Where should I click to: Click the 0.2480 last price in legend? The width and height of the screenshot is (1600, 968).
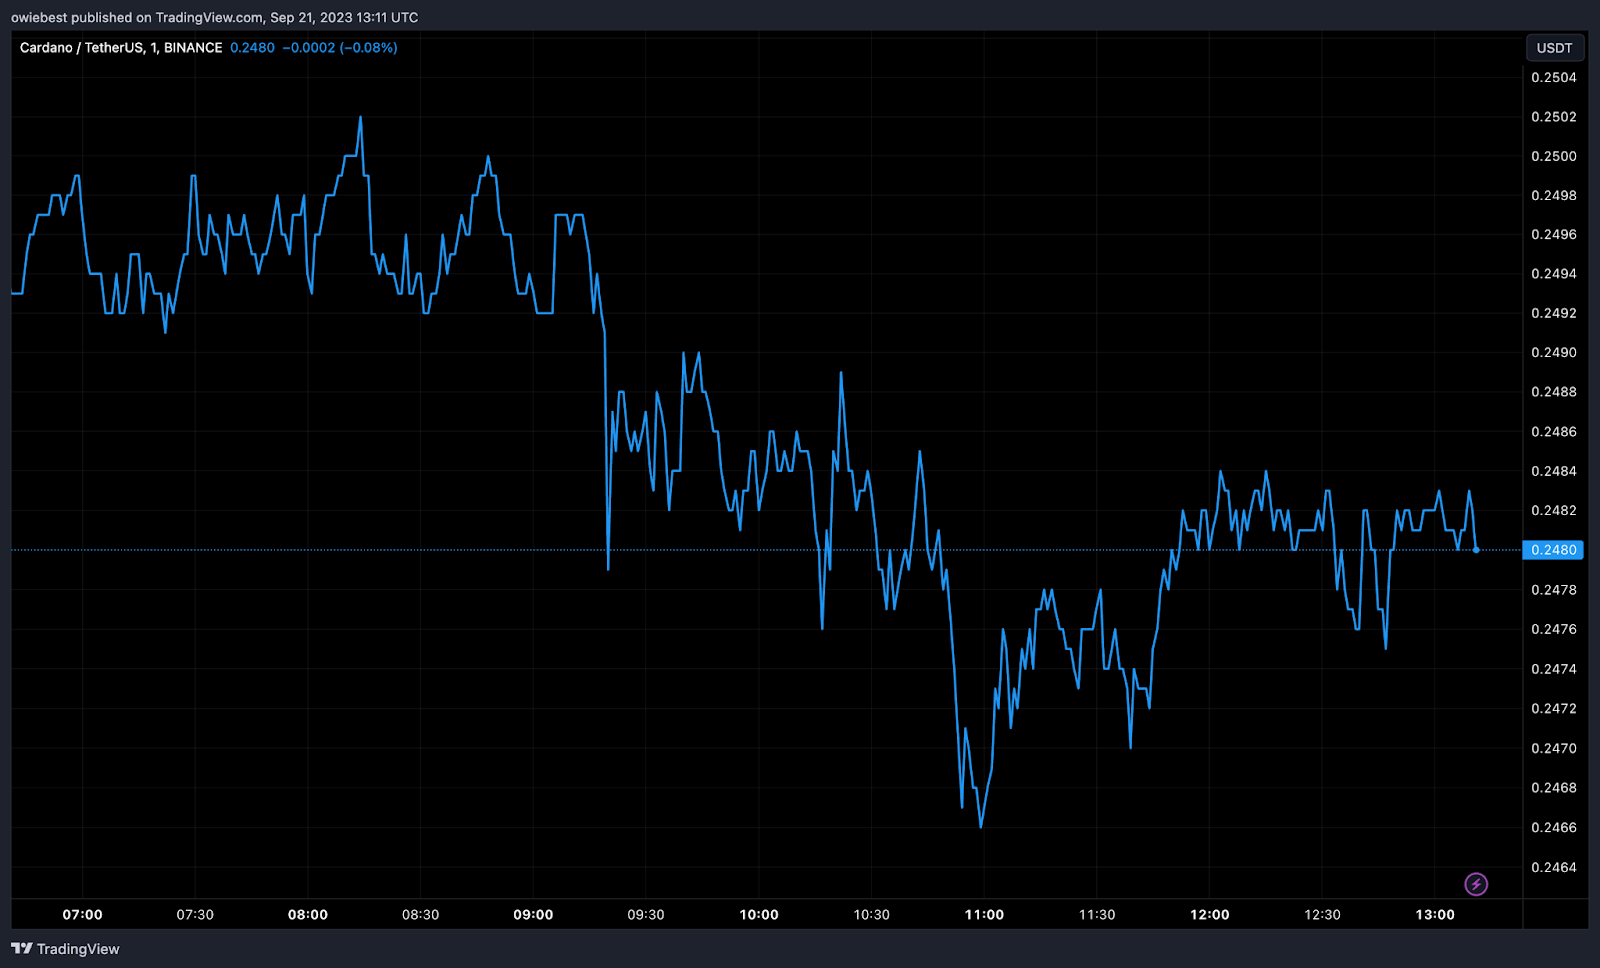(x=252, y=48)
